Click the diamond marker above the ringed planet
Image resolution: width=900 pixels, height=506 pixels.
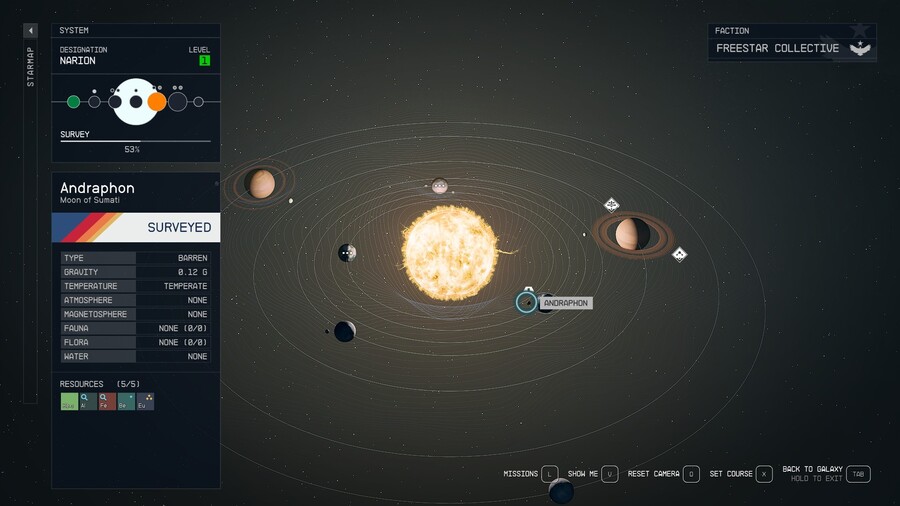(612, 205)
